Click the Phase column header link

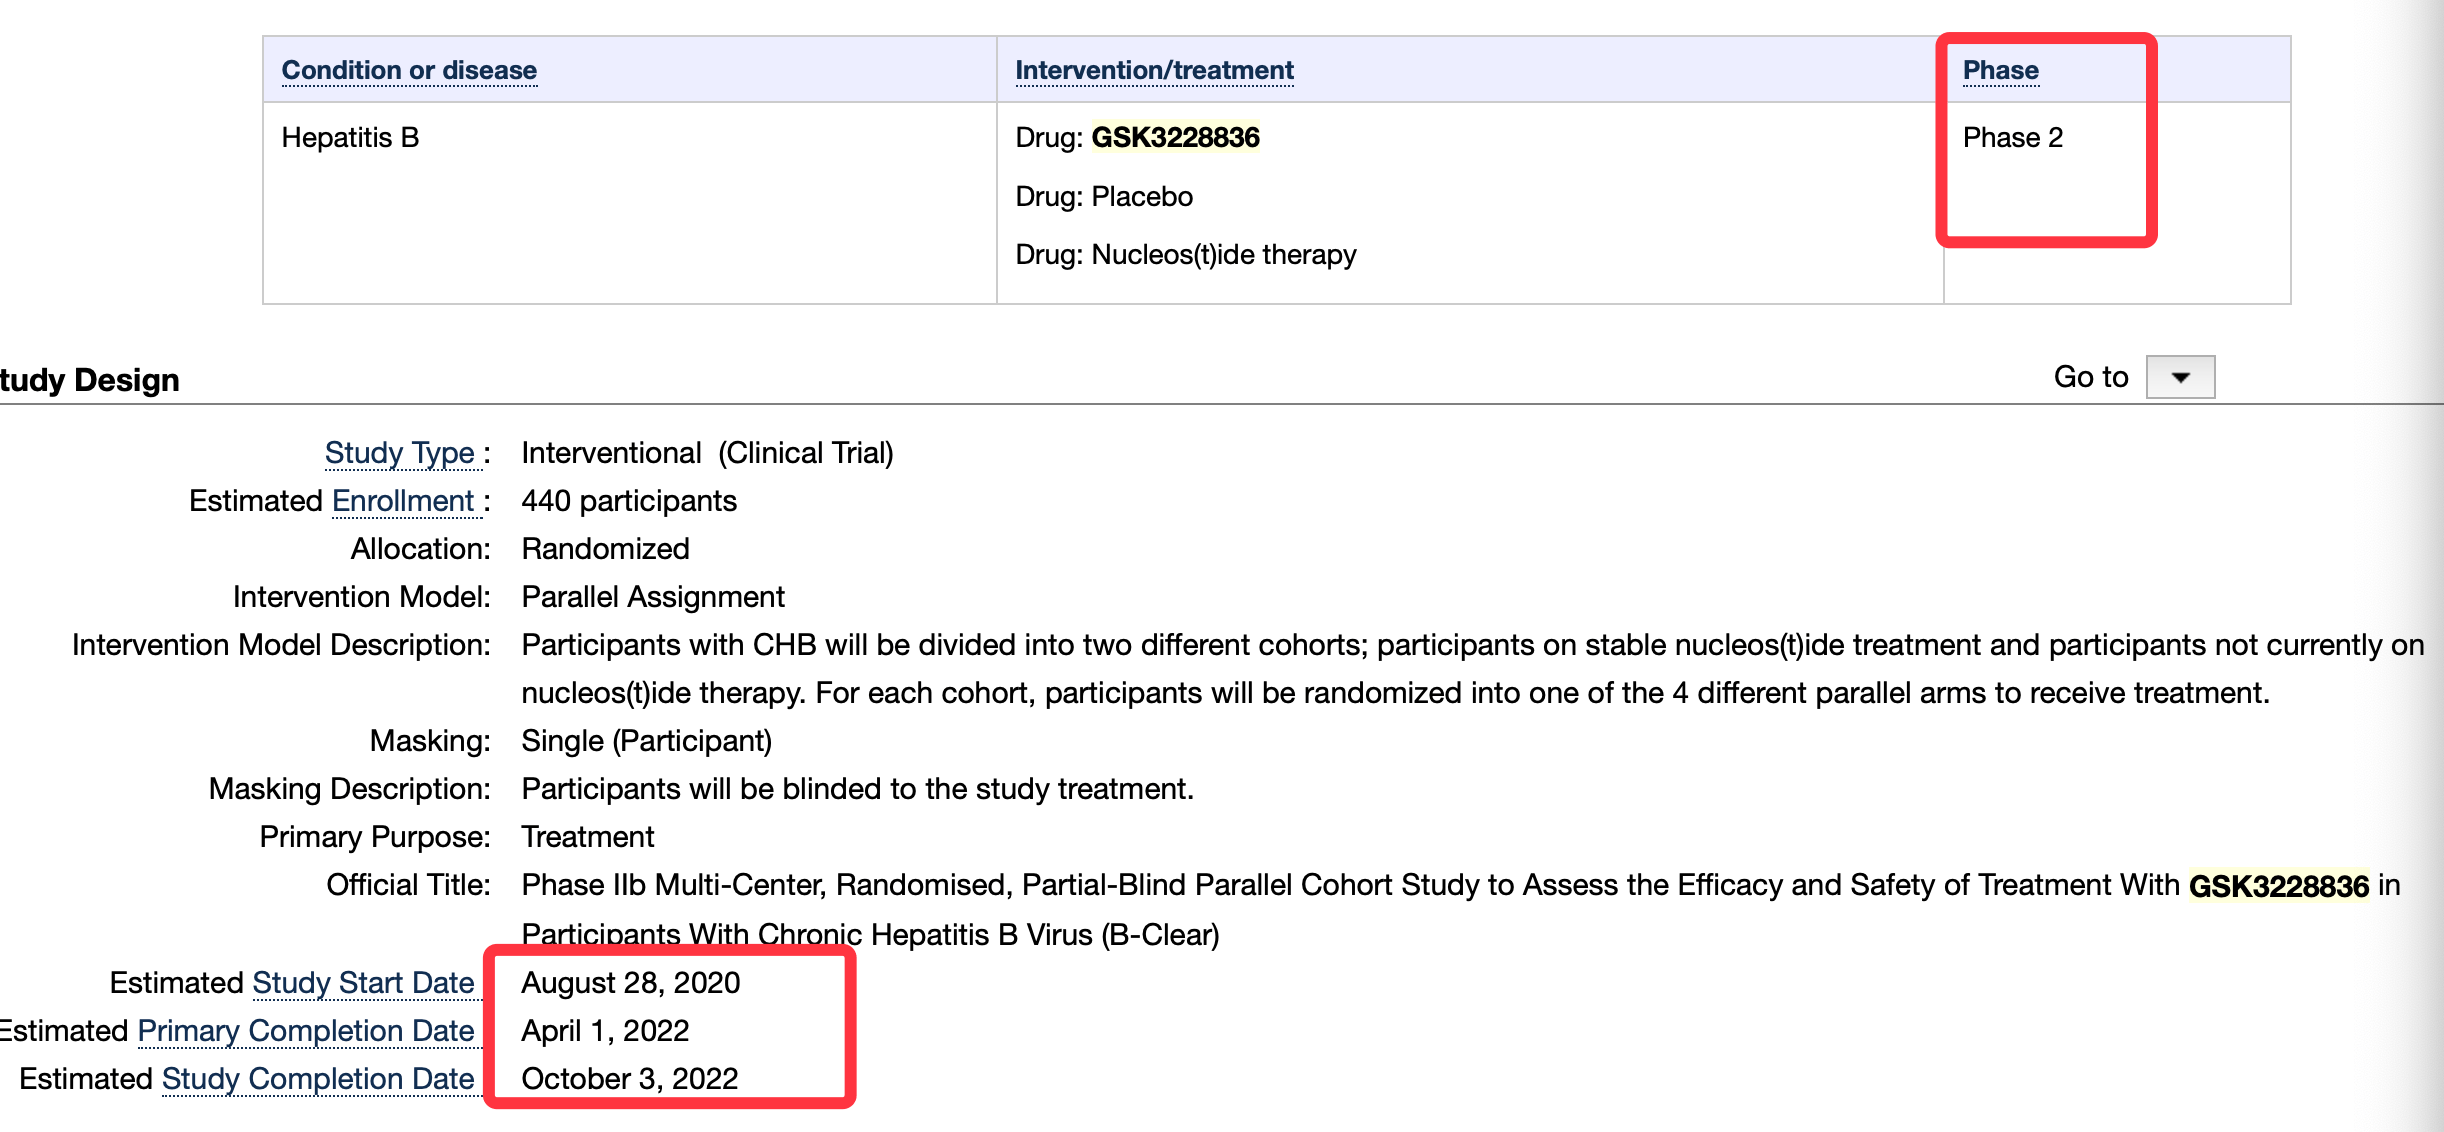click(2000, 70)
